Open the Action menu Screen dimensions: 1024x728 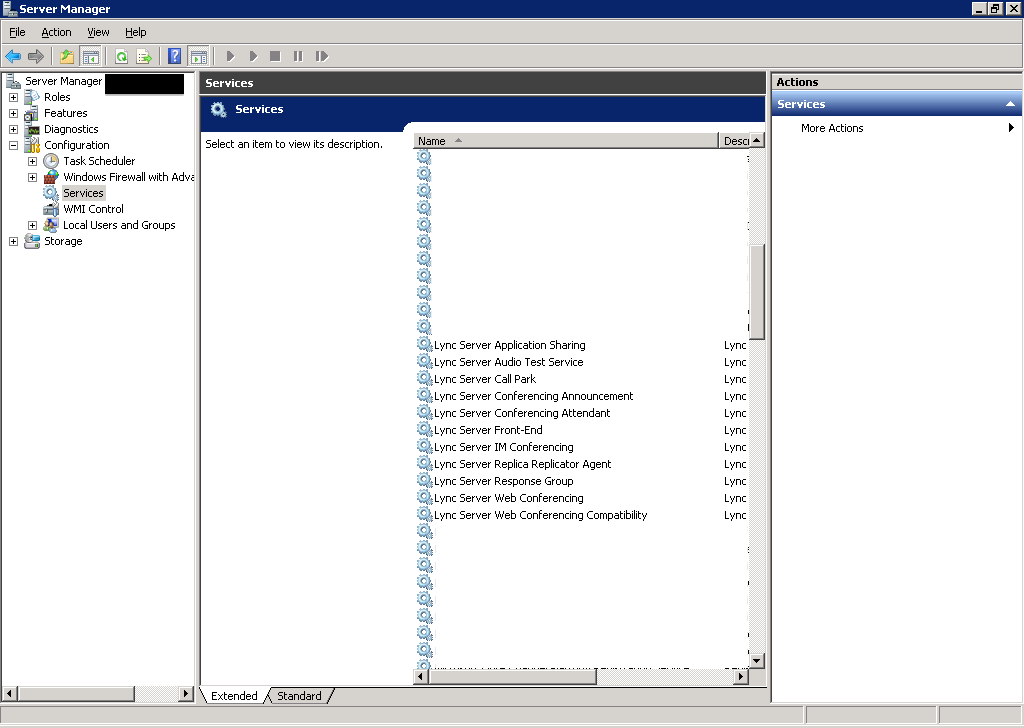coord(56,32)
